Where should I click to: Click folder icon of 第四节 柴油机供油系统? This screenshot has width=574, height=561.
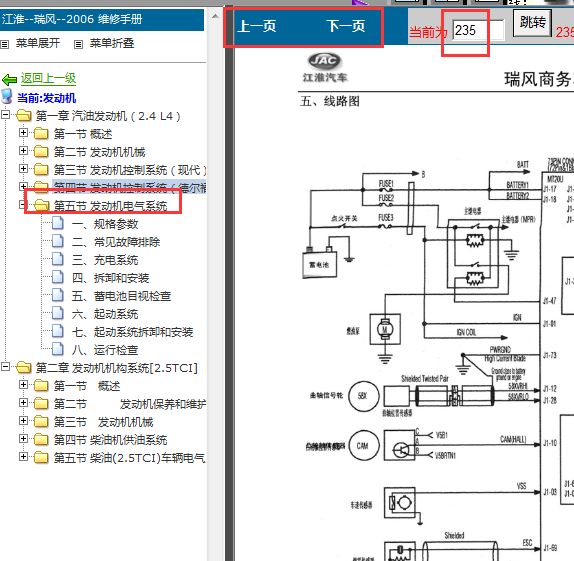pos(41,439)
